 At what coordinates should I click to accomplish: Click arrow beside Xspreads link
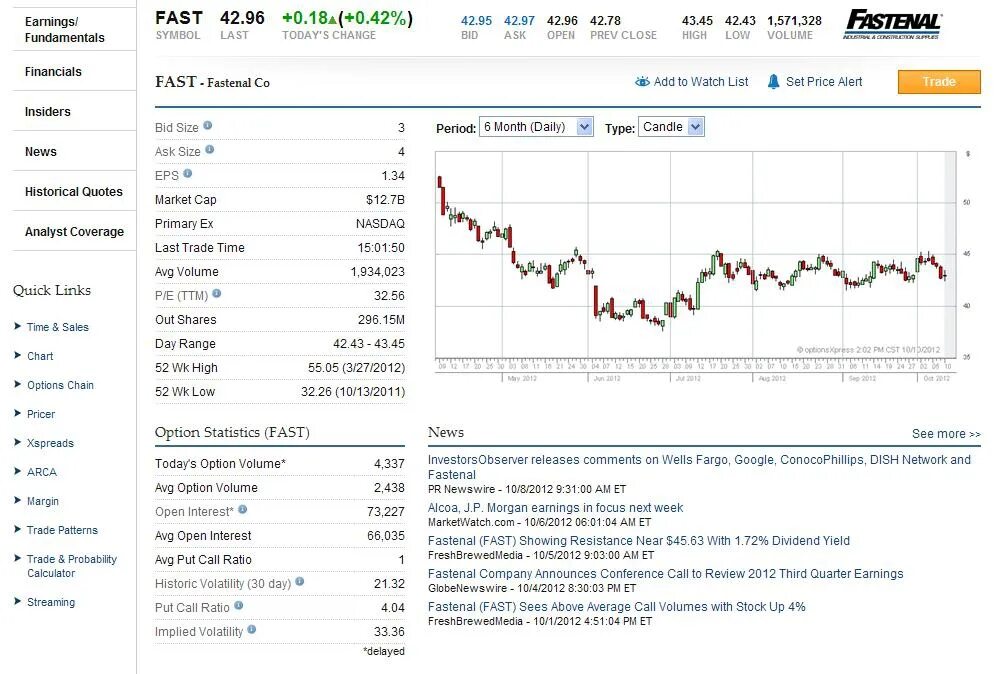(x=18, y=442)
